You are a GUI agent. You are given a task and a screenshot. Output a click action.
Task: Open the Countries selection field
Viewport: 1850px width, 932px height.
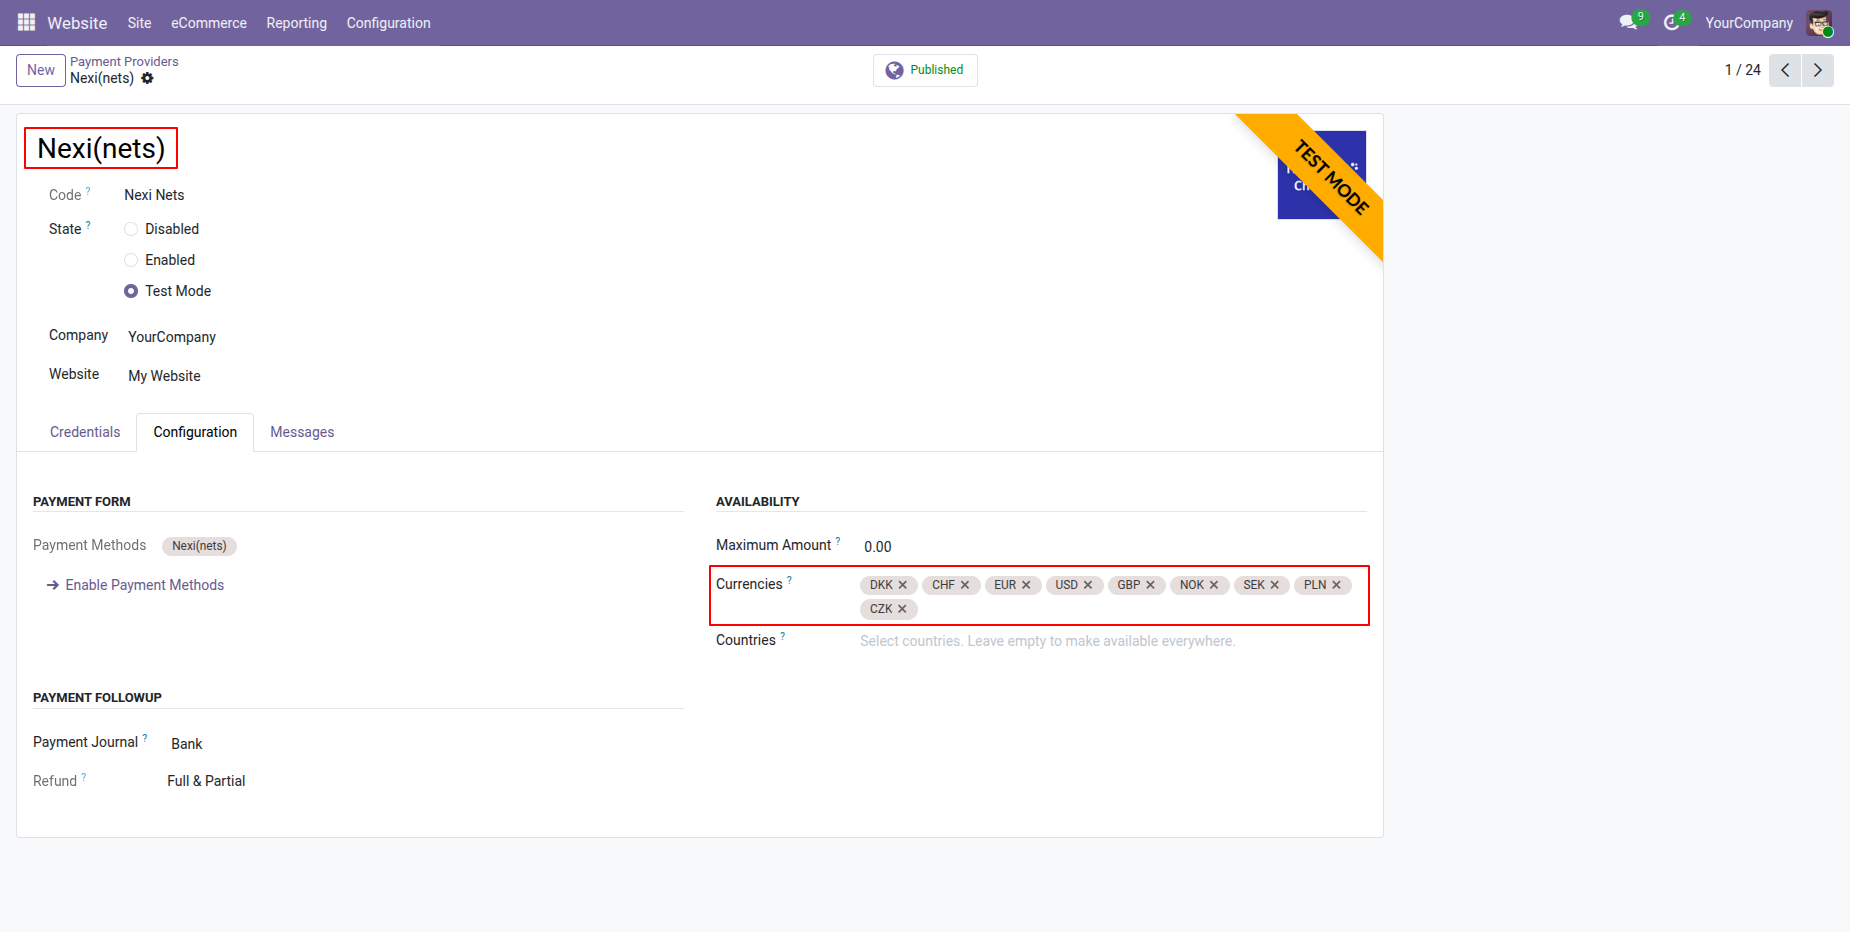[x=1113, y=641]
